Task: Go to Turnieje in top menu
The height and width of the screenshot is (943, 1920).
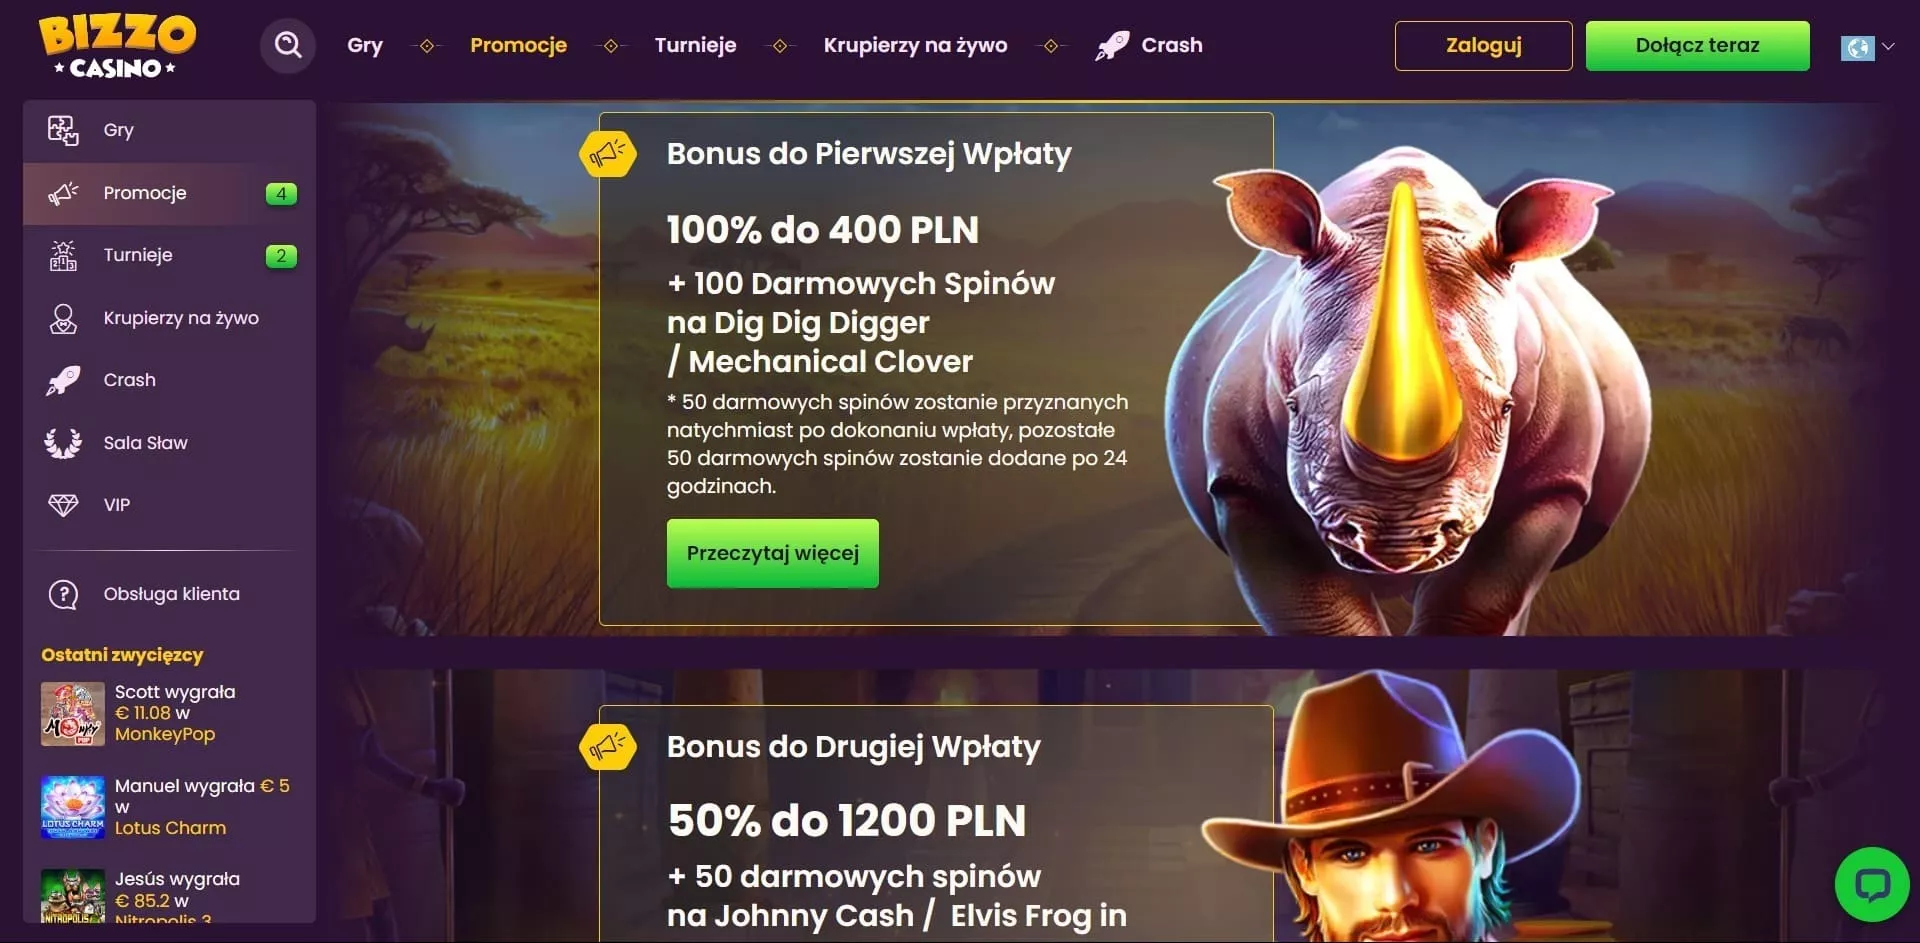Action: [695, 45]
